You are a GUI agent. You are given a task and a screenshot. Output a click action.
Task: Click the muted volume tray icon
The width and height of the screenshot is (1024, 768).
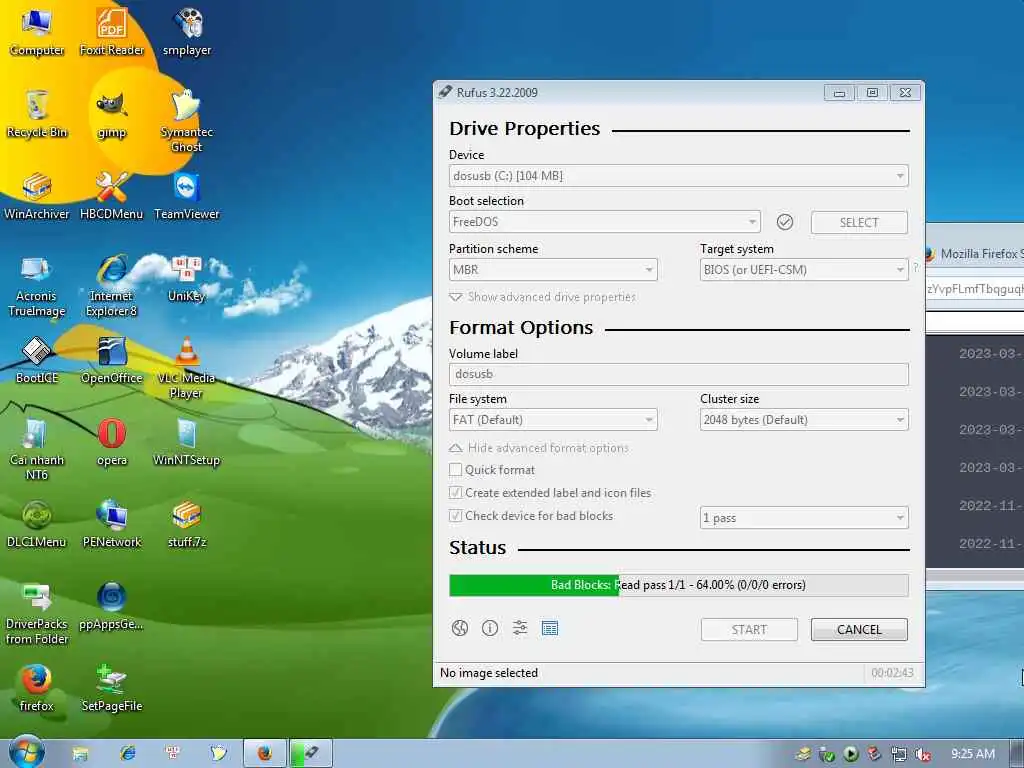[923, 754]
